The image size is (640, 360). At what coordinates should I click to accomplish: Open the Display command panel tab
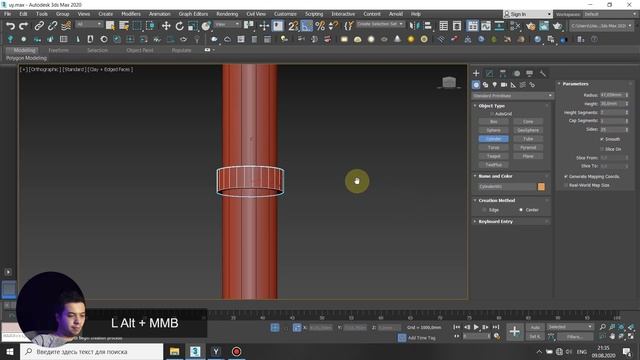tap(529, 73)
